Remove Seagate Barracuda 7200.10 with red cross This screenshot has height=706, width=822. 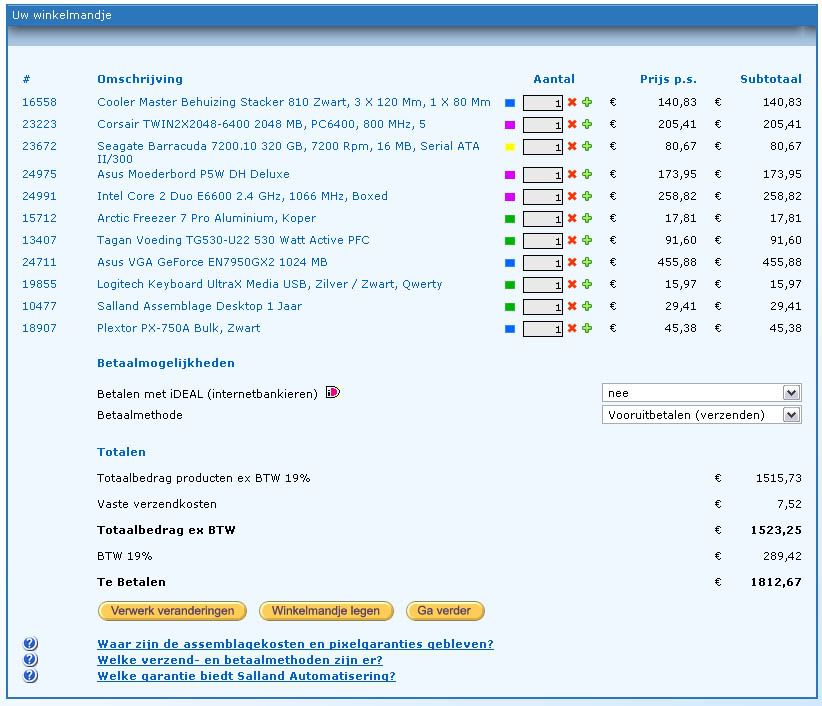tap(572, 146)
